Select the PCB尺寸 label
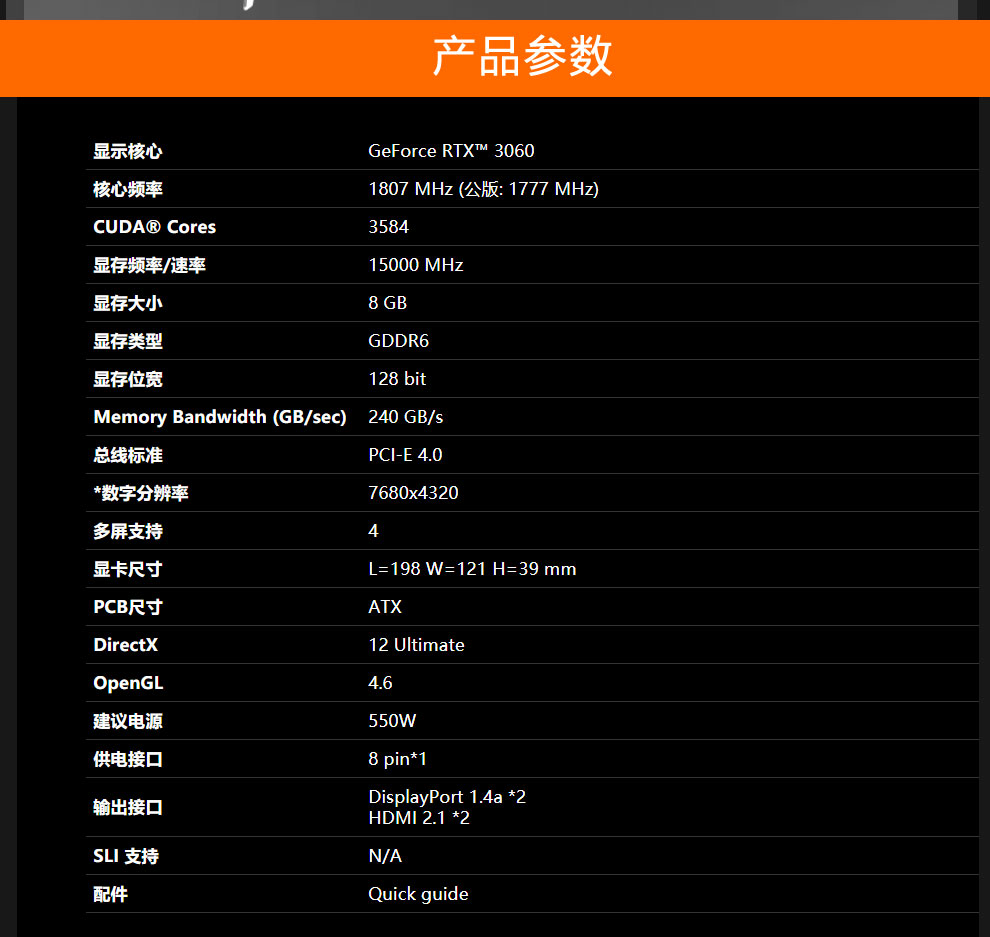 pos(128,607)
